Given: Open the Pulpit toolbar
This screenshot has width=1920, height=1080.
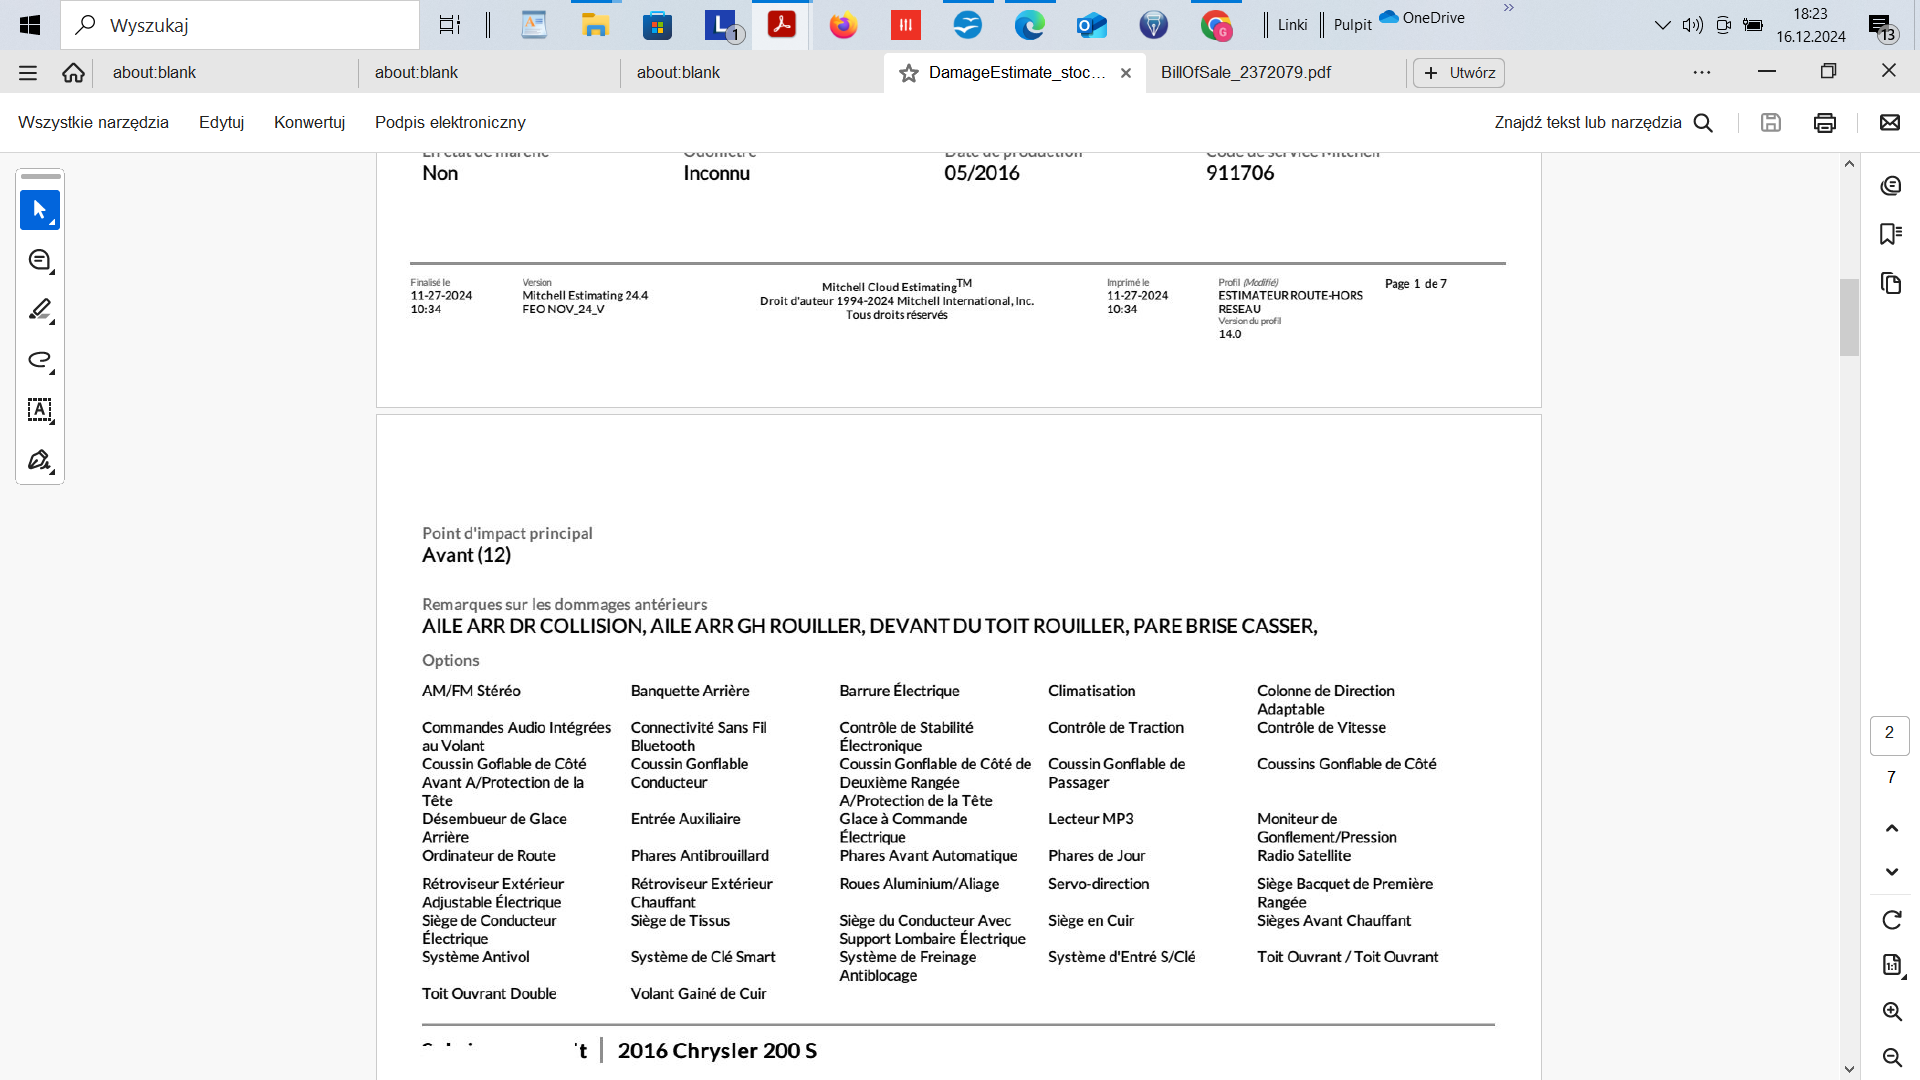Looking at the screenshot, I should pyautogui.click(x=1352, y=25).
